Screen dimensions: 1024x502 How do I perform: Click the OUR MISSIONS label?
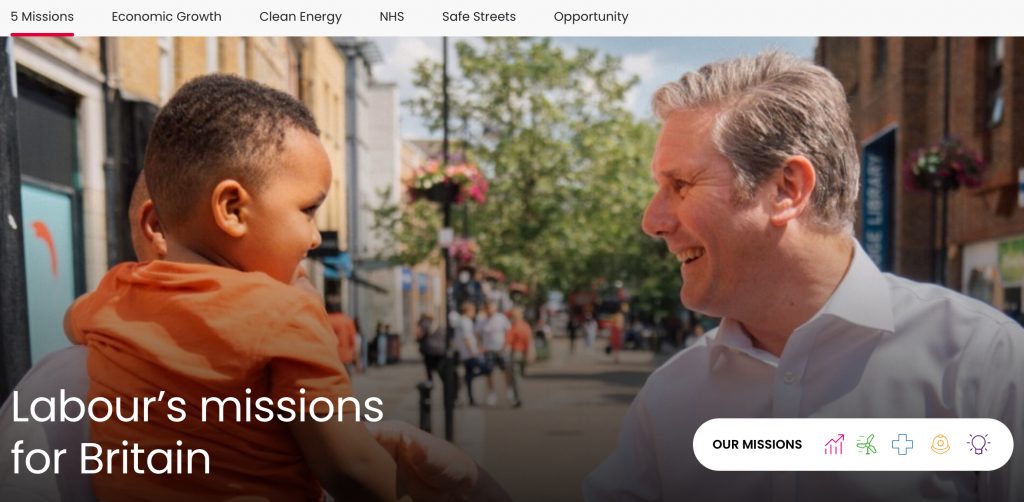click(757, 445)
